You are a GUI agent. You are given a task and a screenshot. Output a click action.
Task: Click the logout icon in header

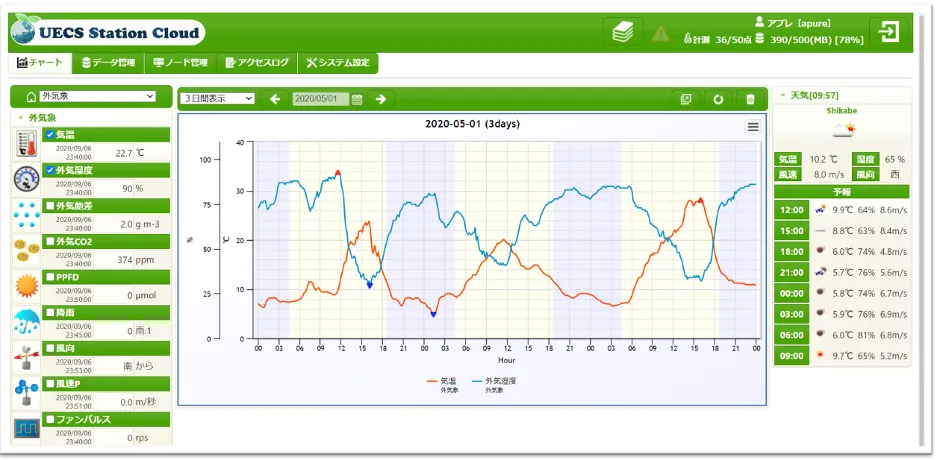tap(887, 32)
